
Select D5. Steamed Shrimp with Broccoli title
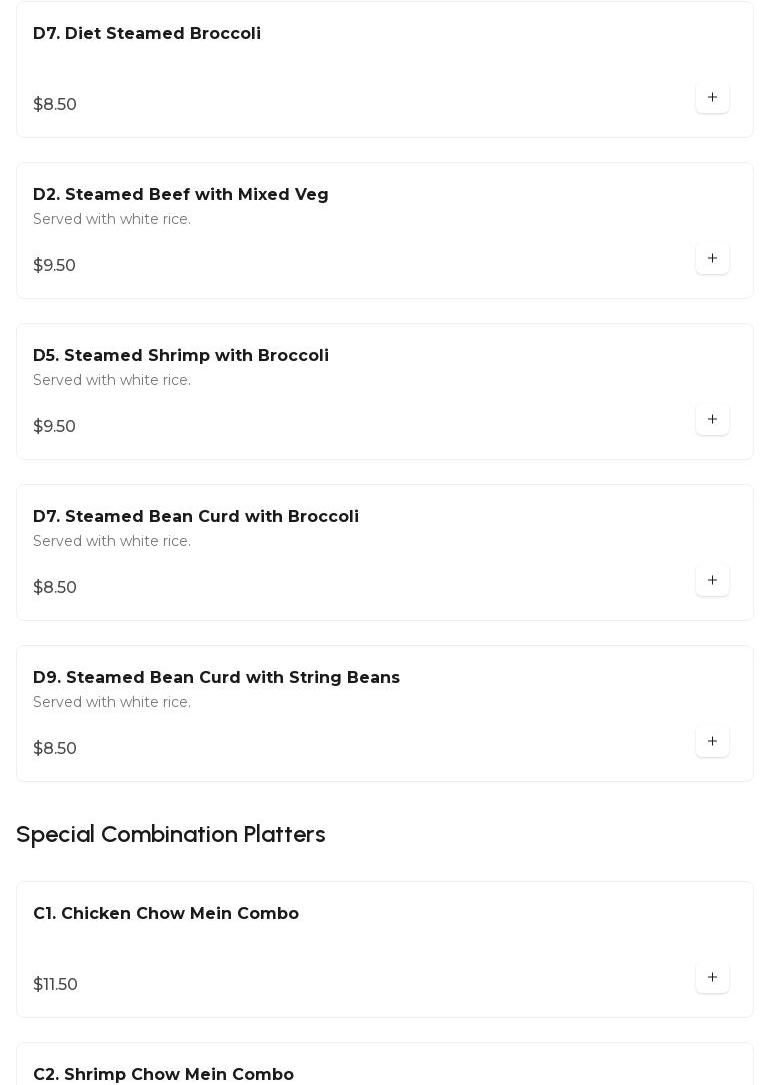181,356
